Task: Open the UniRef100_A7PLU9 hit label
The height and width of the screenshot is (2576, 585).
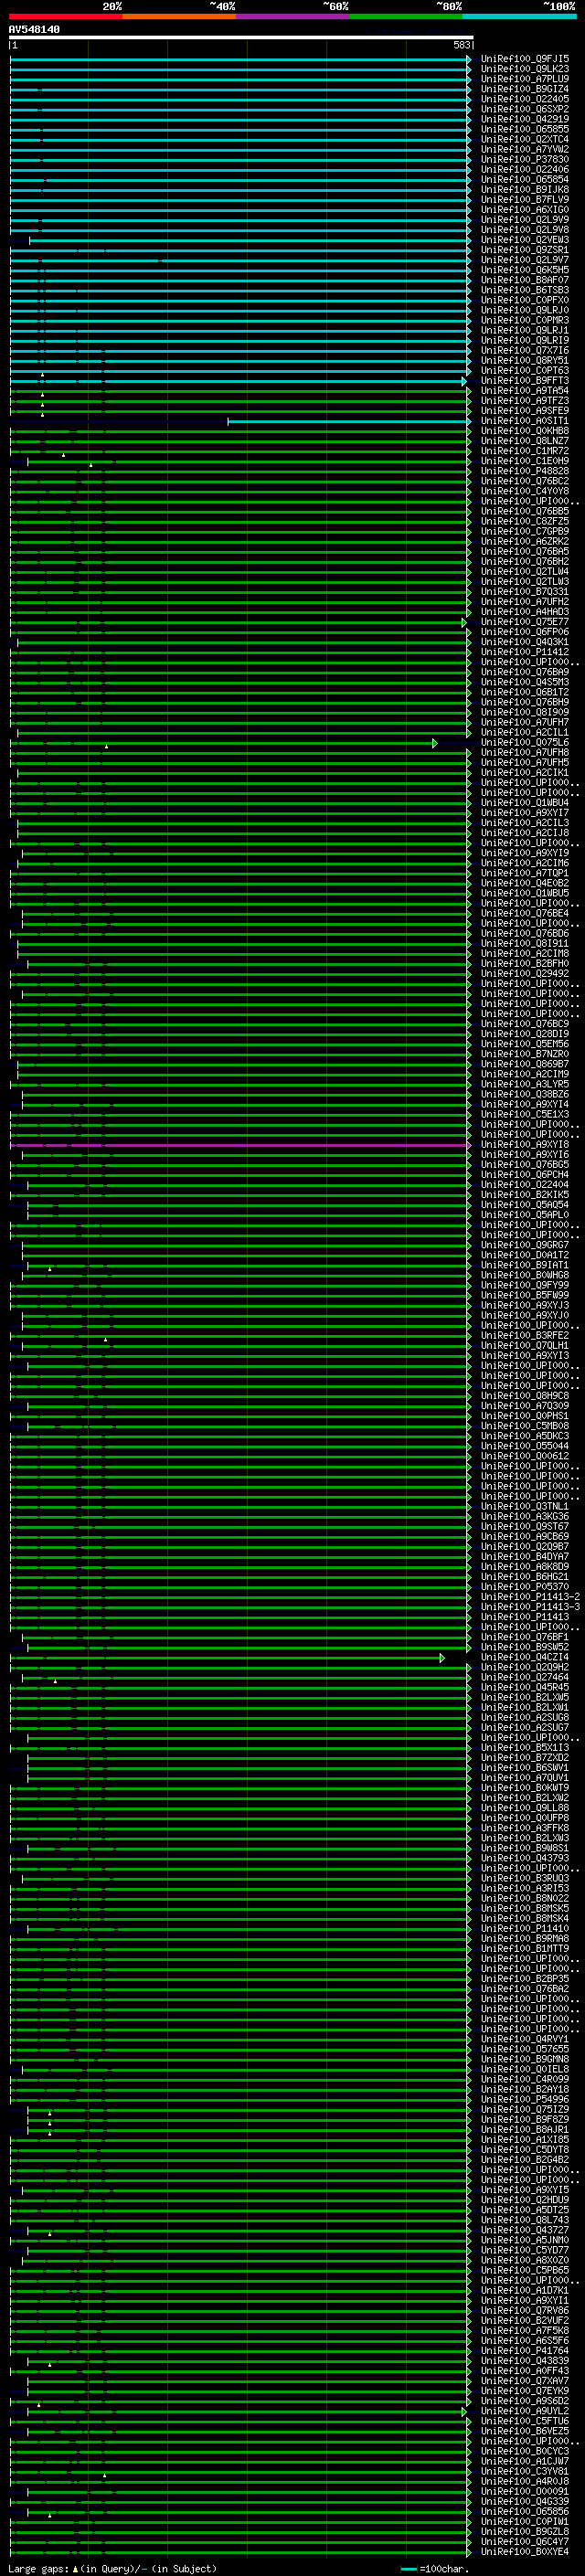Action: point(525,79)
